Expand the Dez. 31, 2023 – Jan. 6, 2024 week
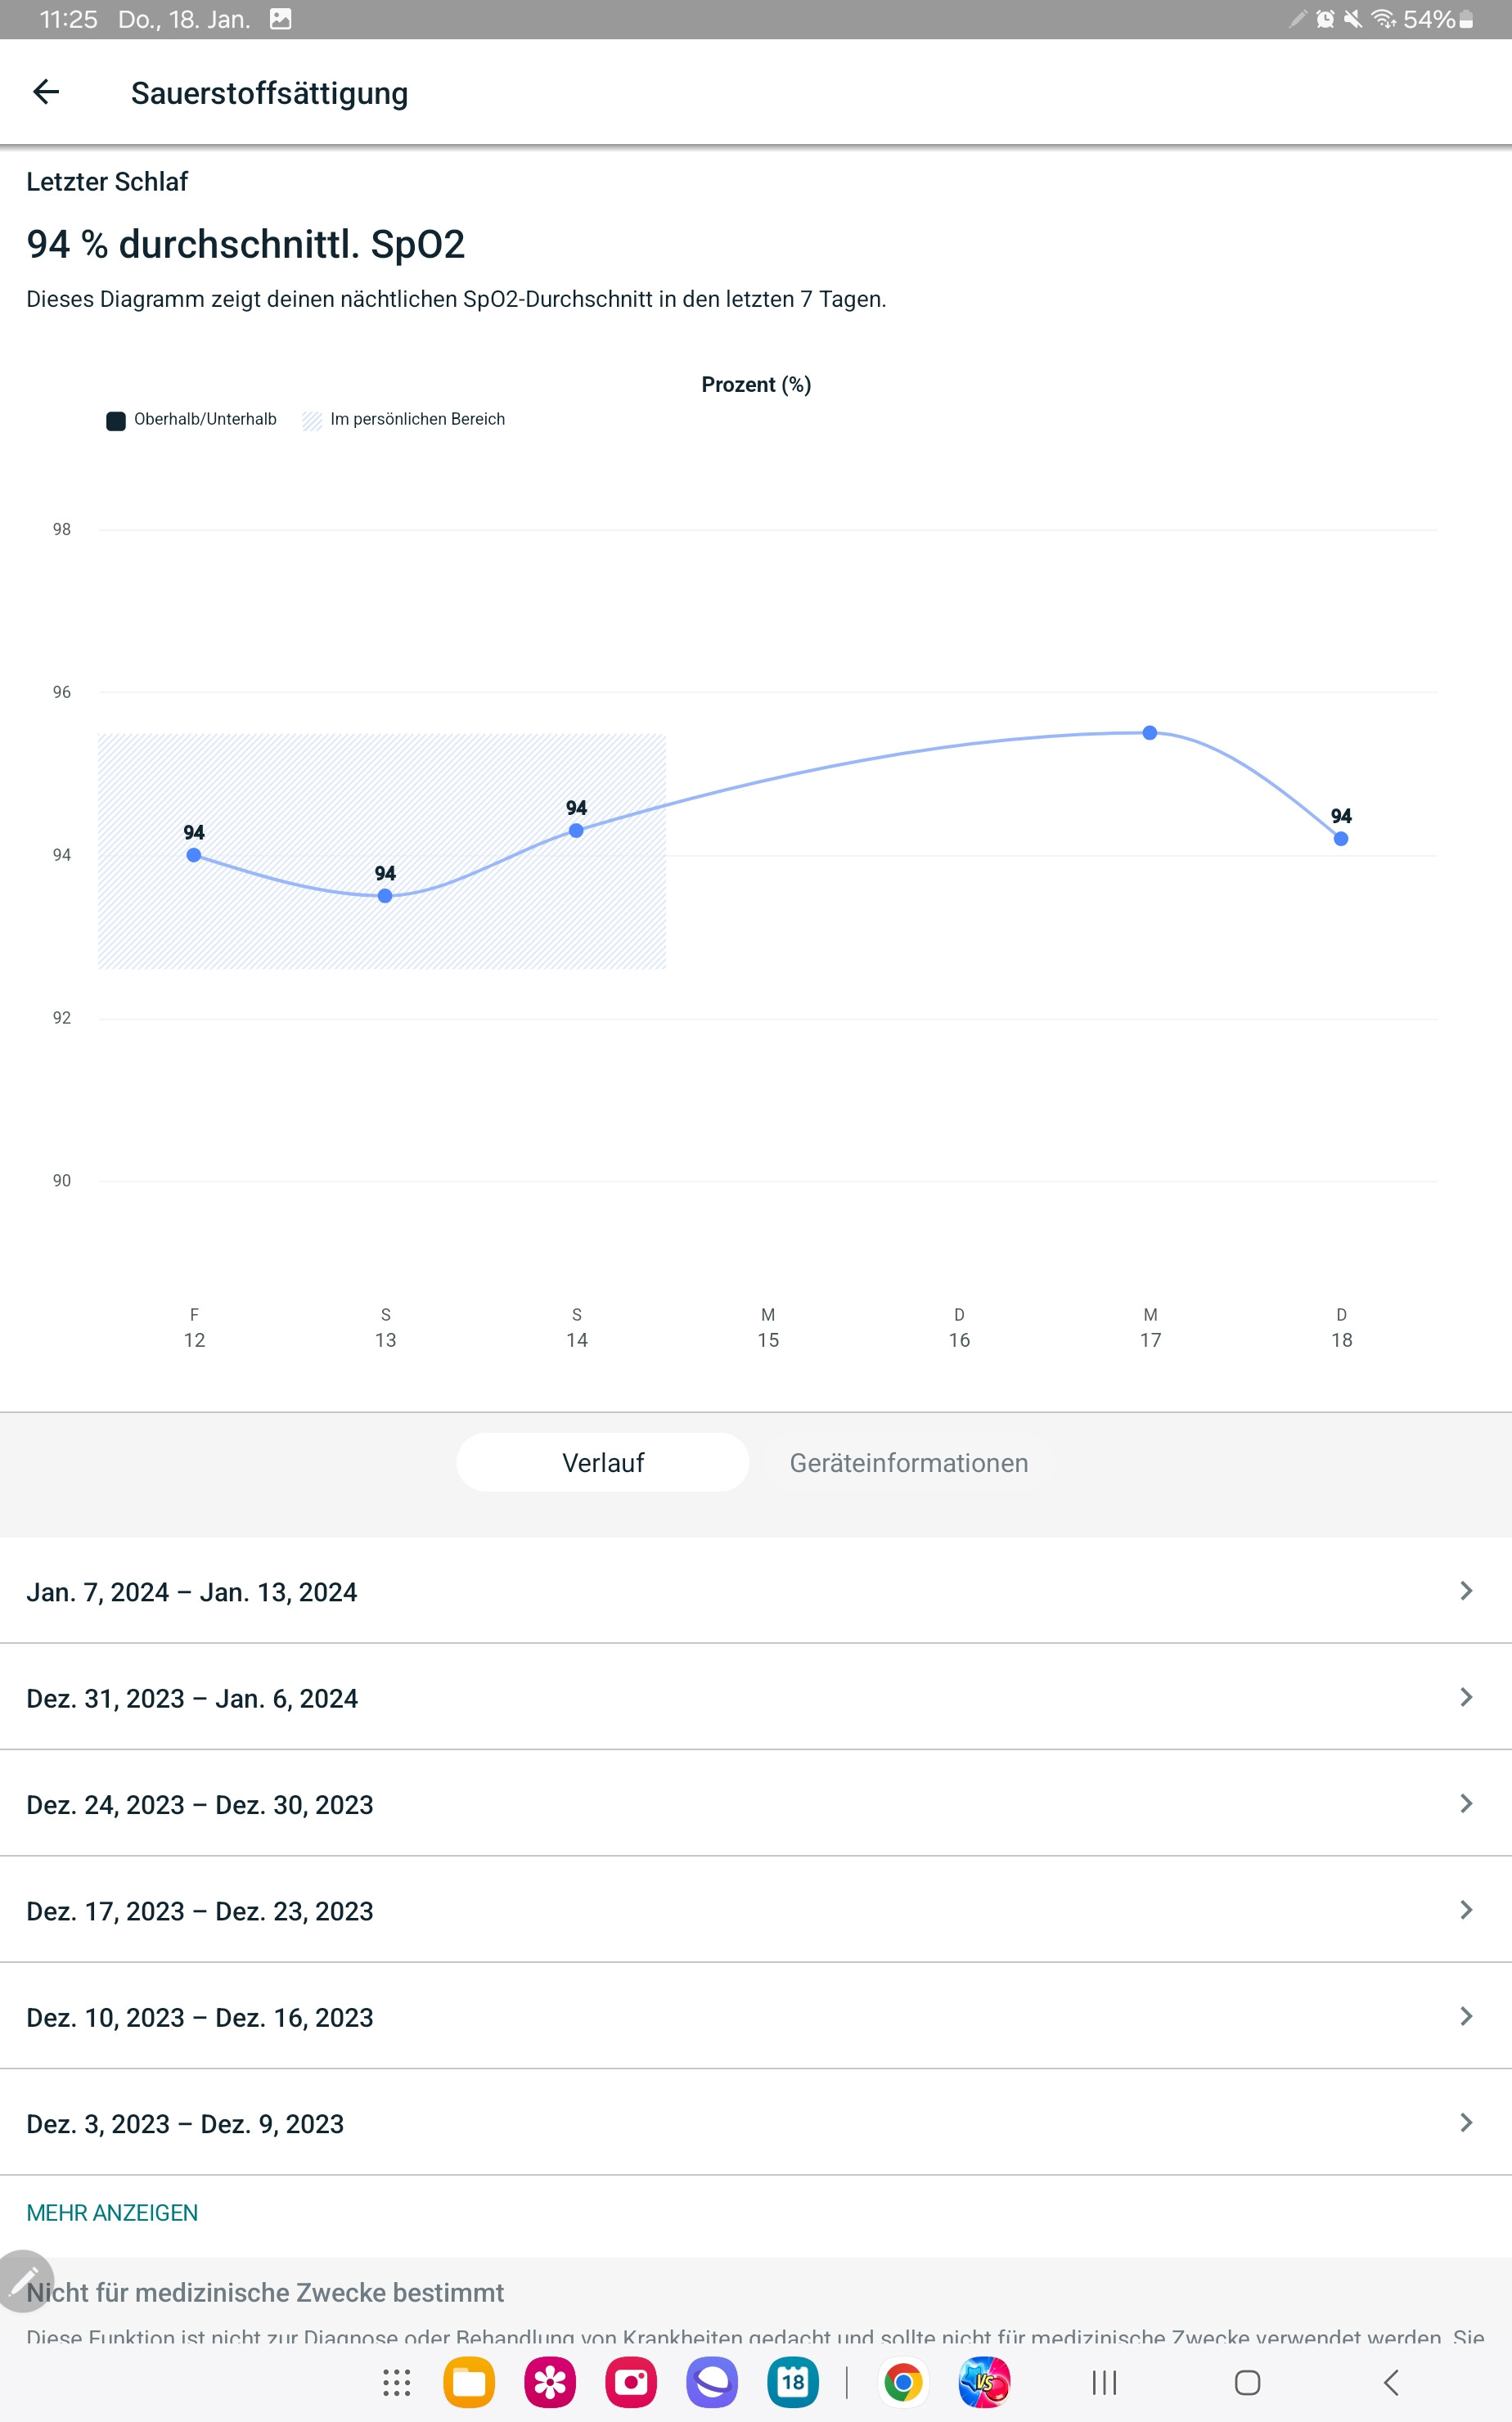This screenshot has height=2422, width=1512. coord(756,1697)
